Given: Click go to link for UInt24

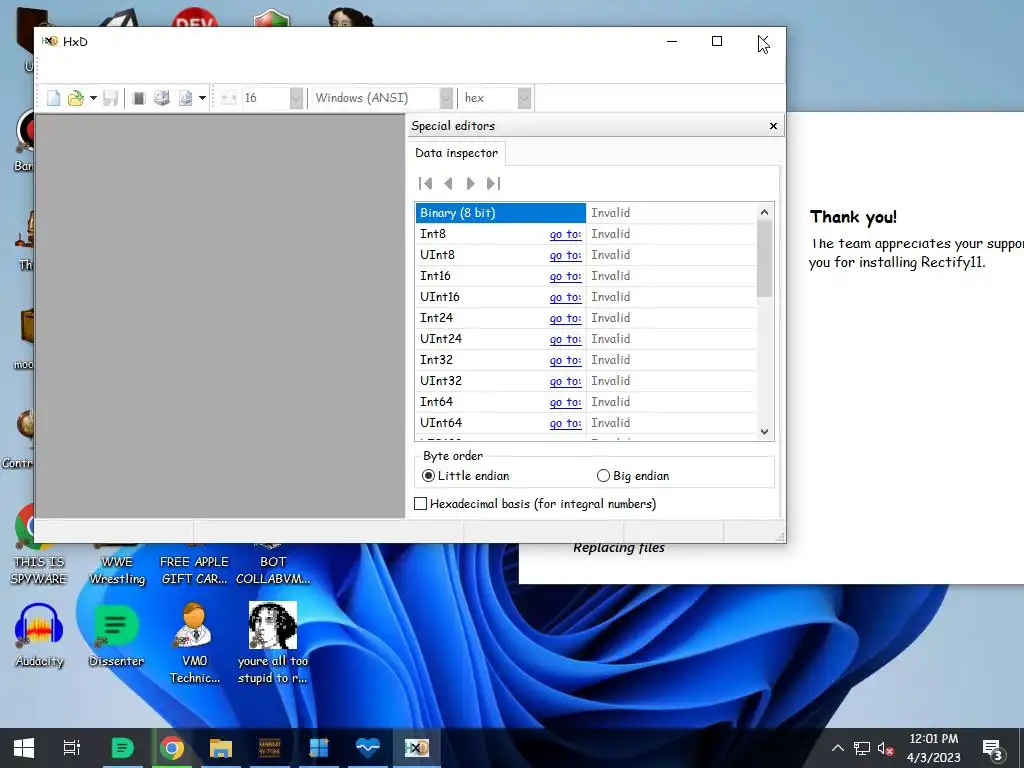Looking at the screenshot, I should pos(566,339).
